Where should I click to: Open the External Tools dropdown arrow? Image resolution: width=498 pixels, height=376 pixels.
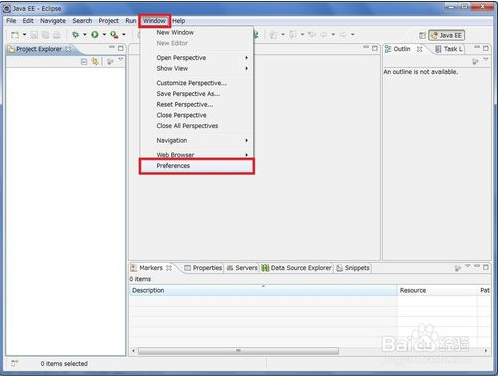click(x=124, y=34)
